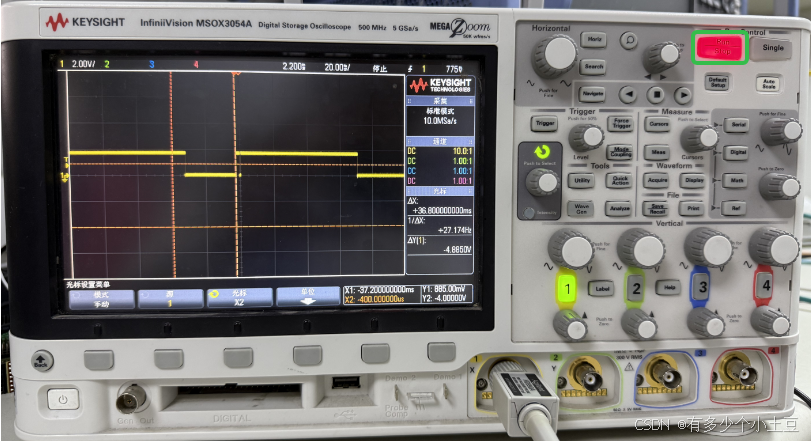Tap the Navigate button

pos(592,94)
